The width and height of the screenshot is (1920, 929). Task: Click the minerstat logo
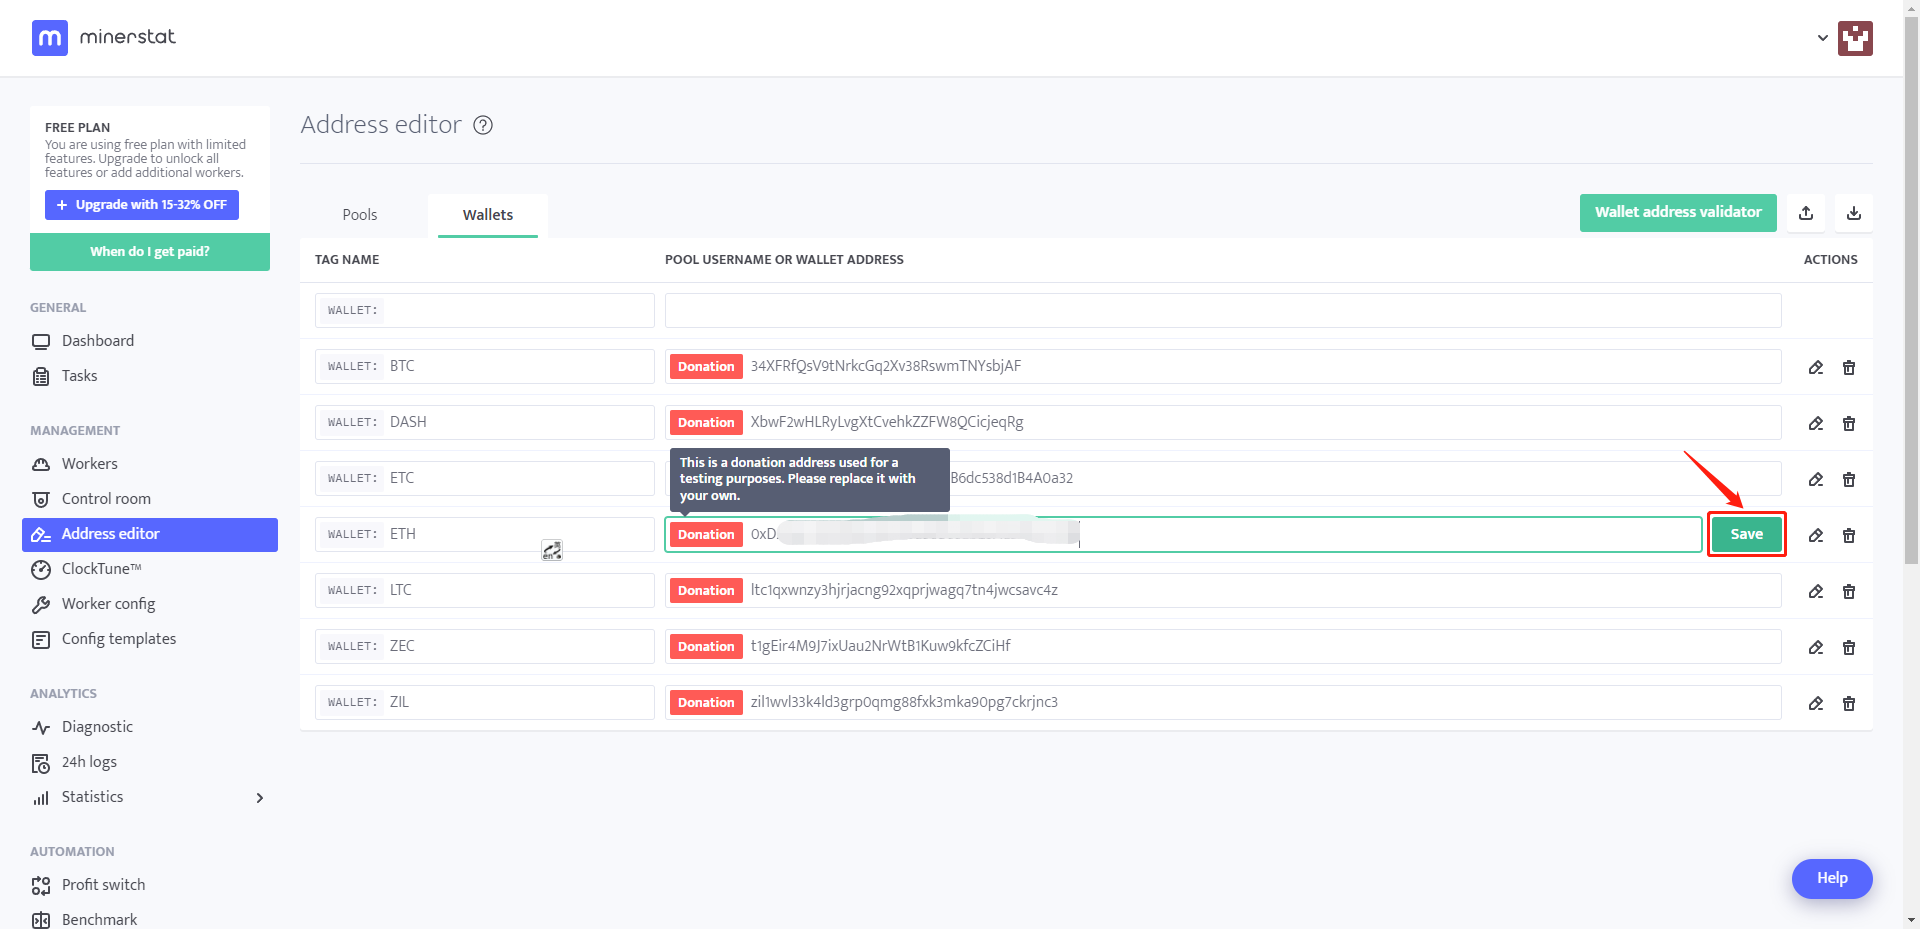(x=104, y=38)
